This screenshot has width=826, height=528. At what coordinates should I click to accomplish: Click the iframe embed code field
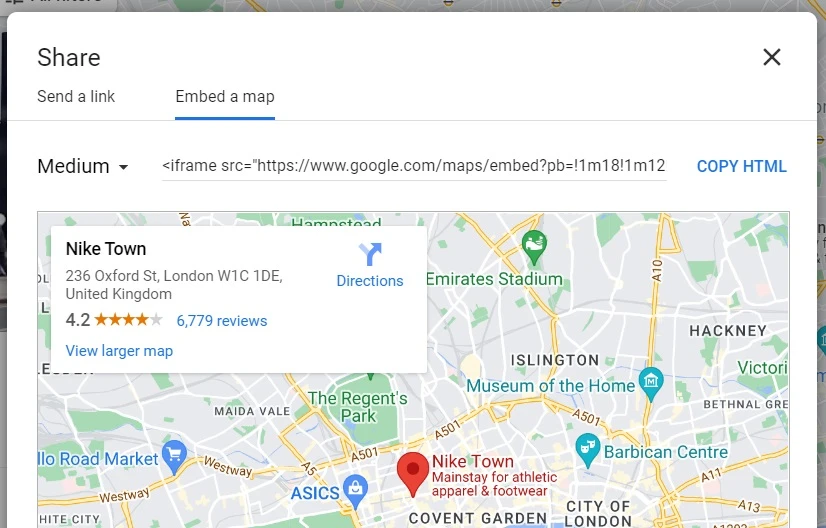click(x=414, y=166)
